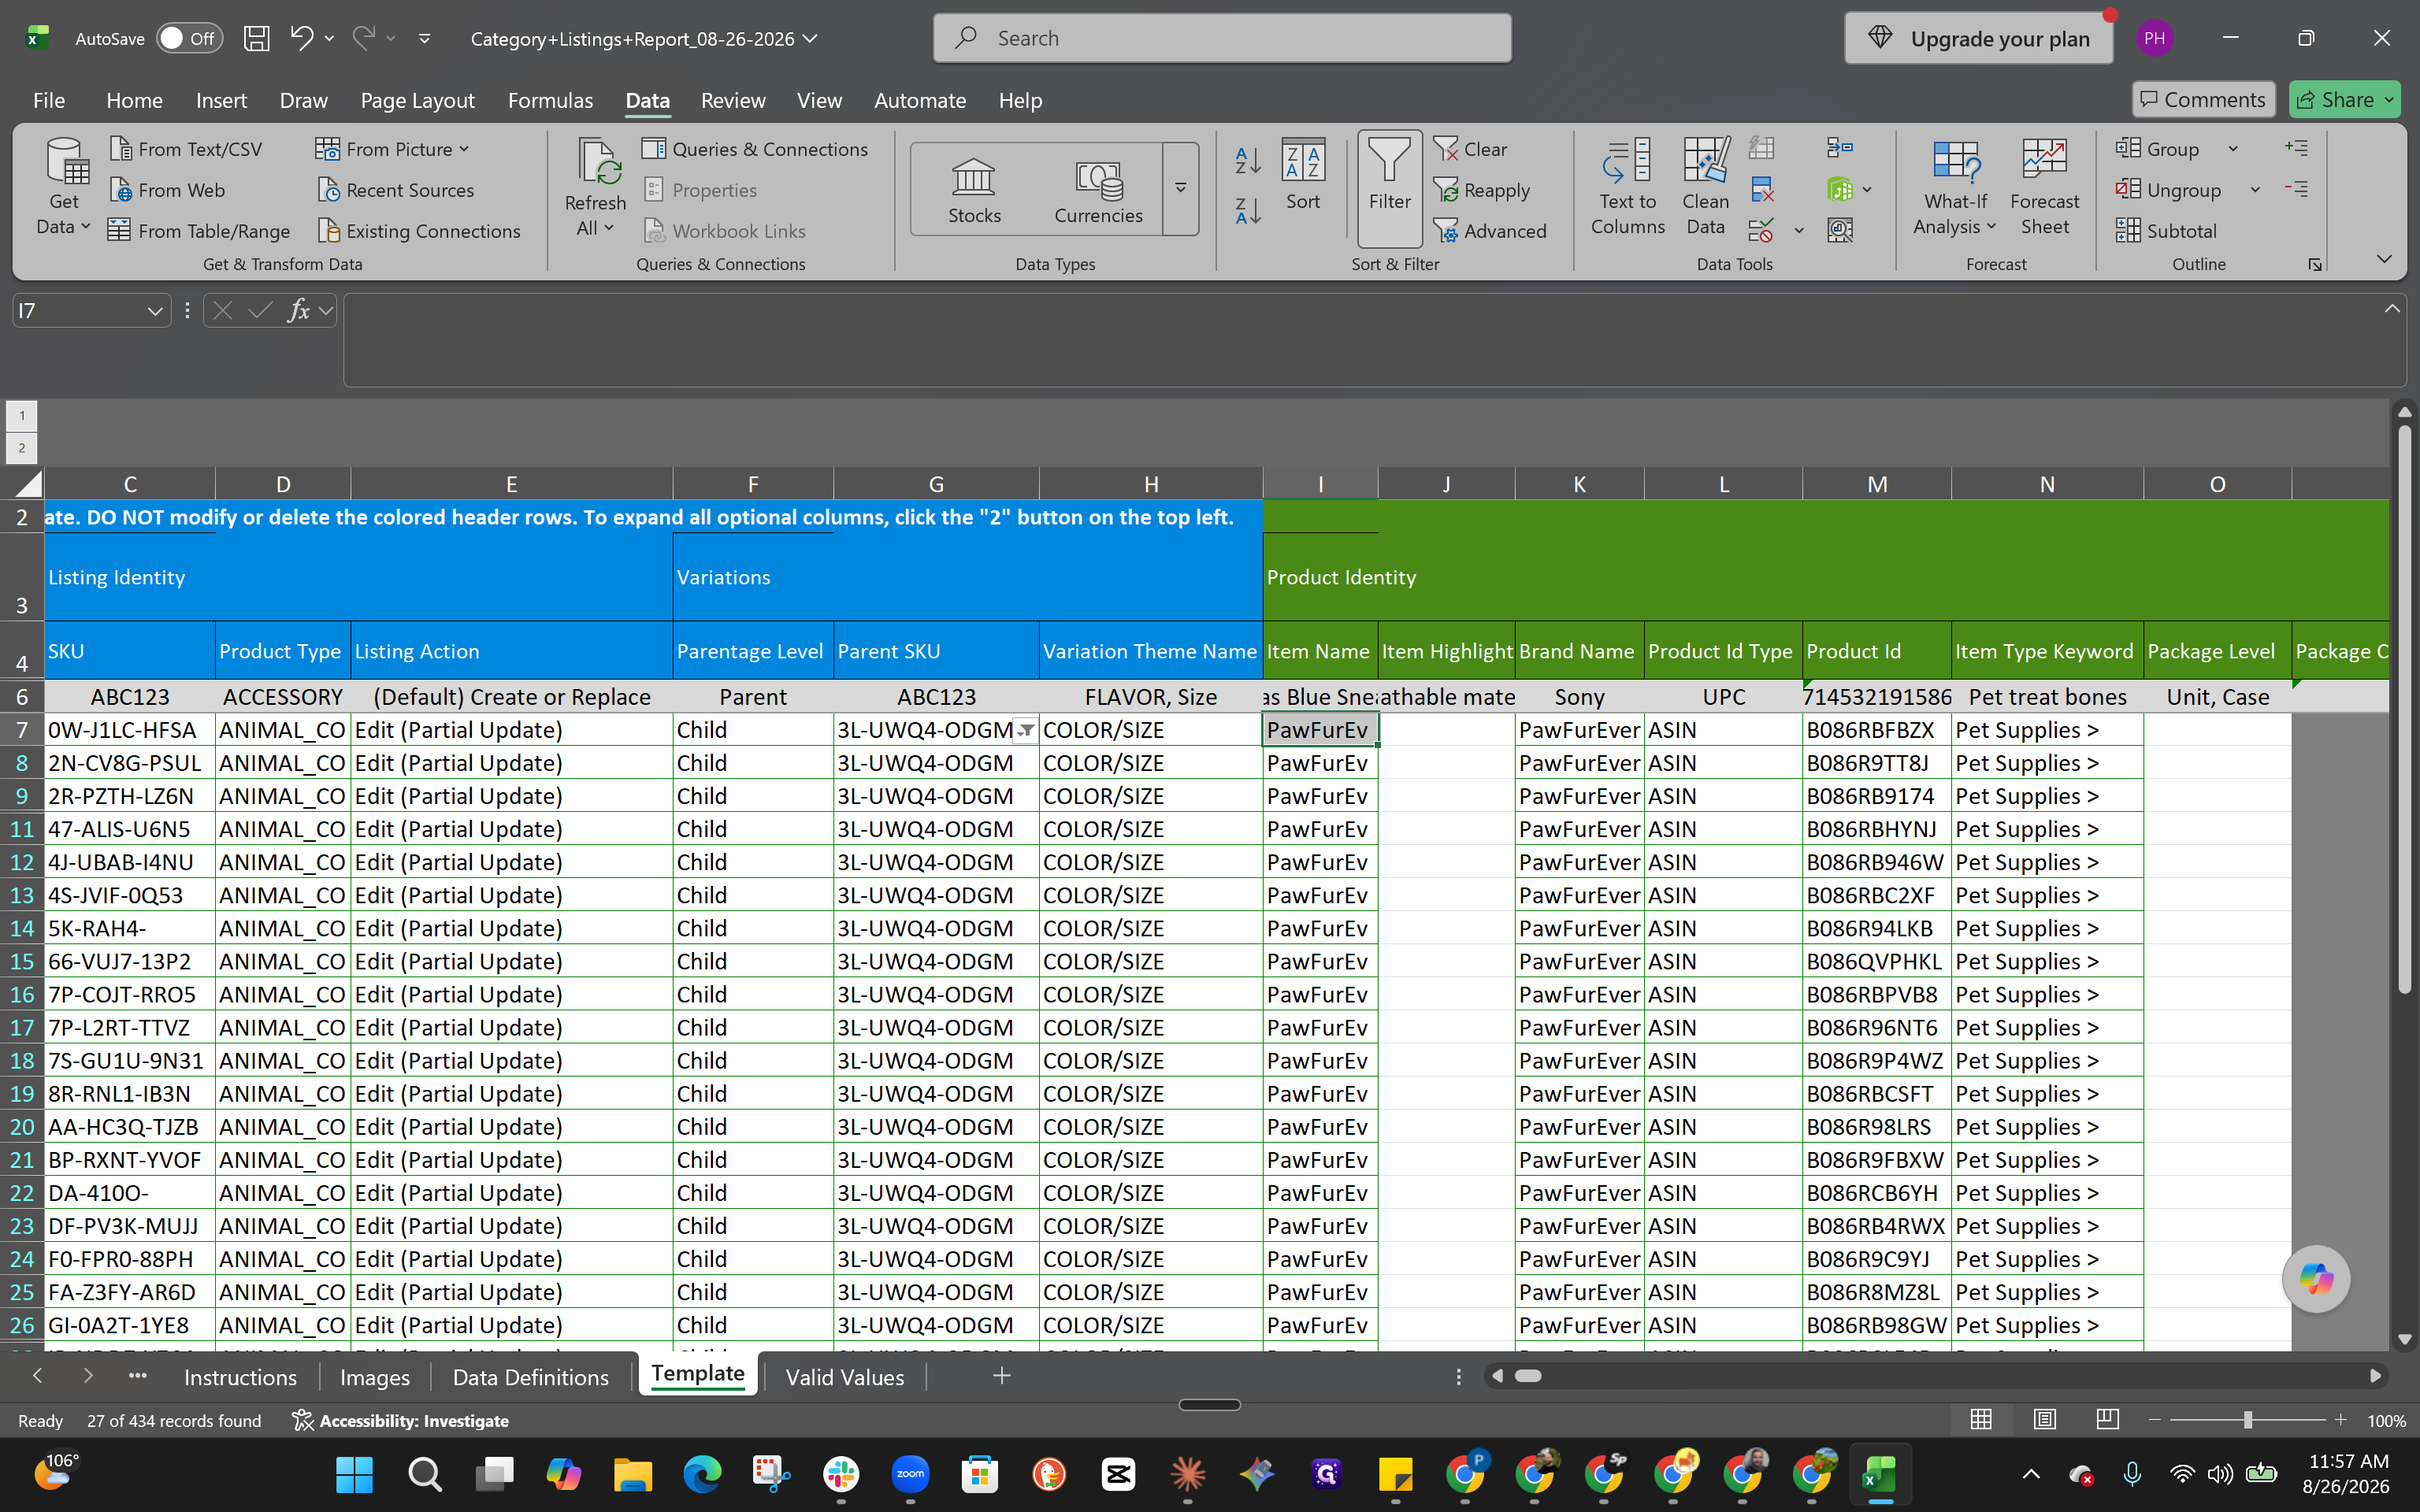Convert to Stocks data type

coord(974,190)
